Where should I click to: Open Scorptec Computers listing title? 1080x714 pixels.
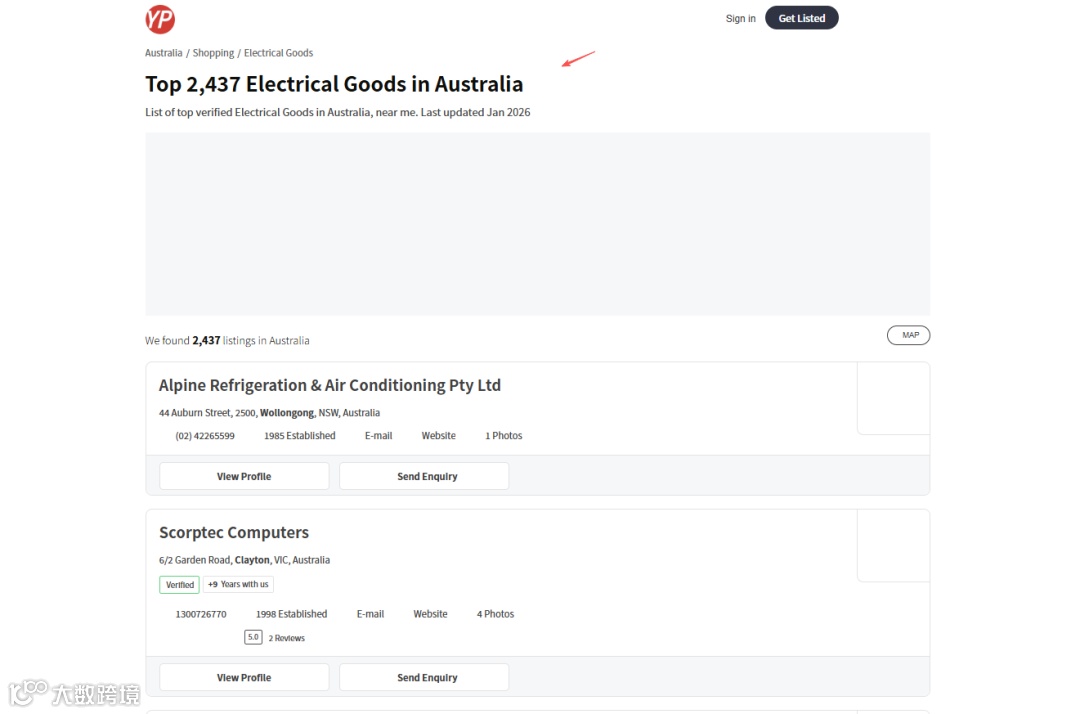233,532
